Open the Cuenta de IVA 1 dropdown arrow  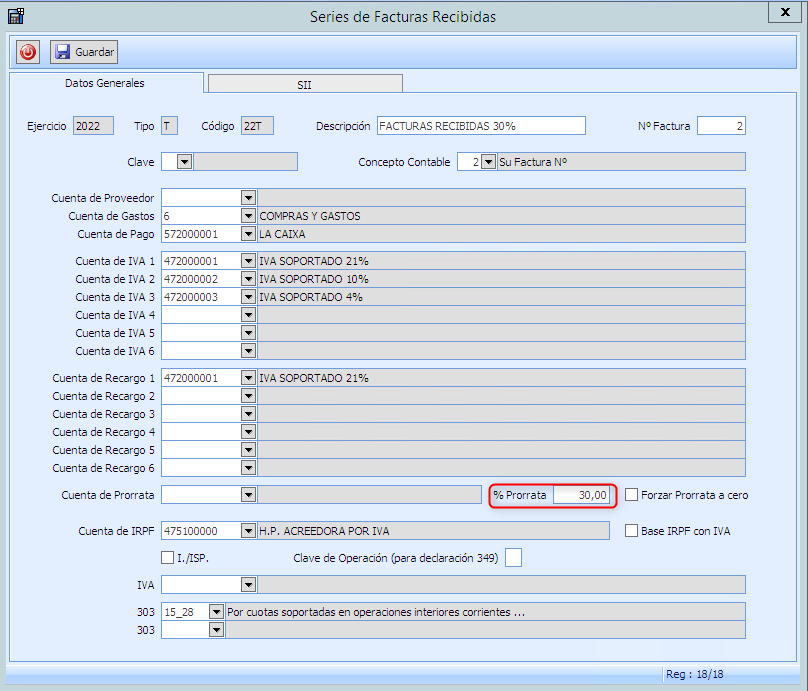pyautogui.click(x=248, y=261)
